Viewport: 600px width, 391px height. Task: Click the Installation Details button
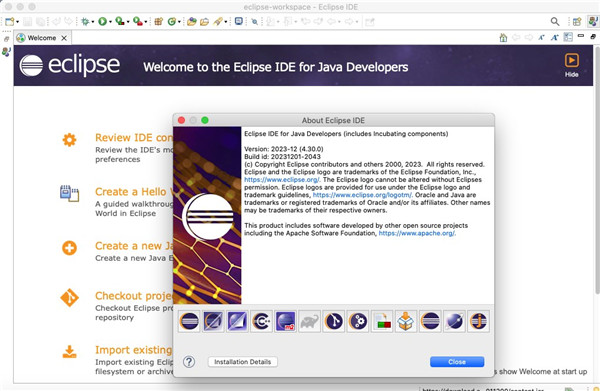pos(243,362)
